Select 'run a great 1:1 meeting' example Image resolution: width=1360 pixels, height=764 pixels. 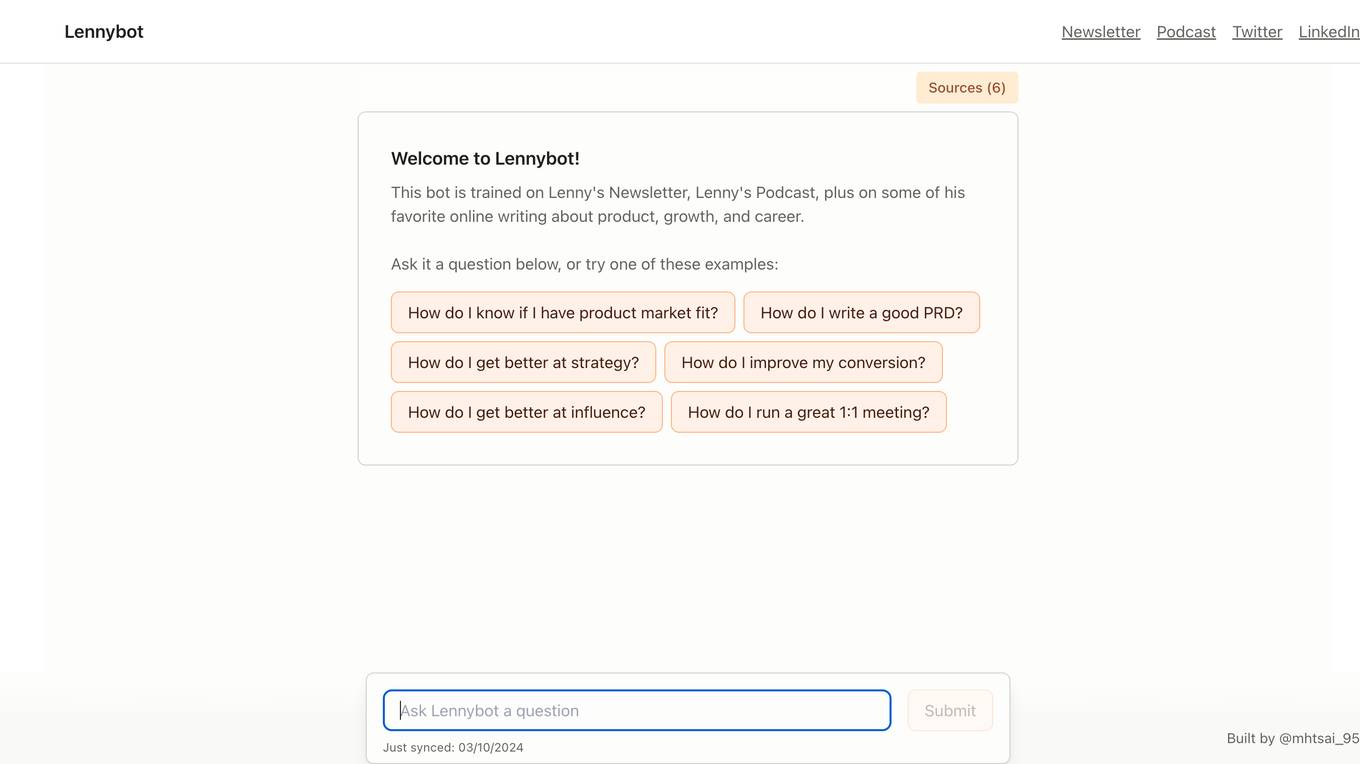click(x=808, y=412)
